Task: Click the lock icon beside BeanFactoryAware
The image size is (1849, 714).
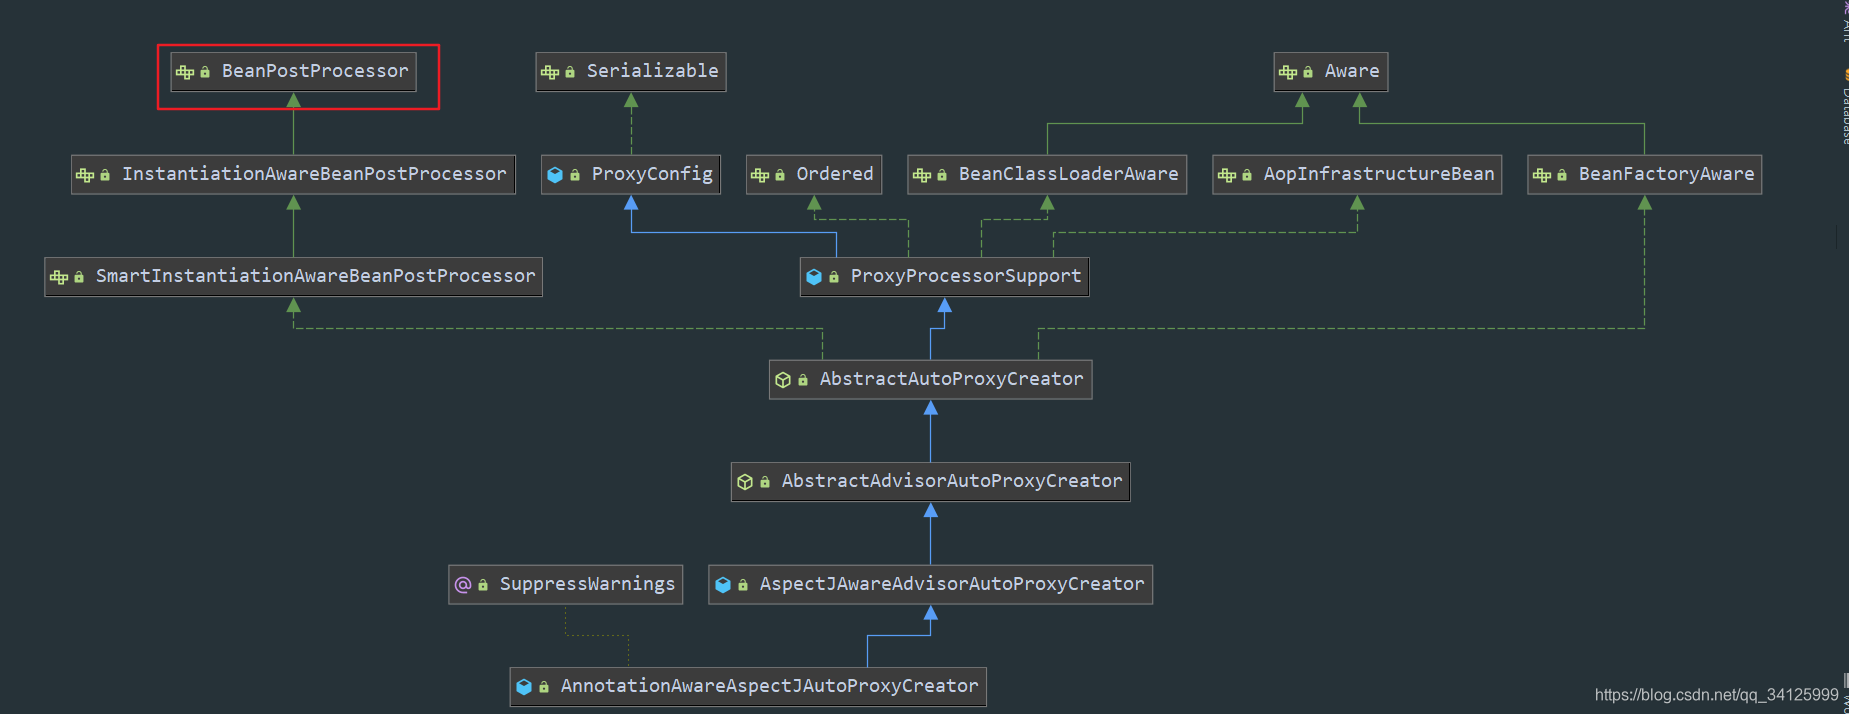Action: click(x=1562, y=175)
